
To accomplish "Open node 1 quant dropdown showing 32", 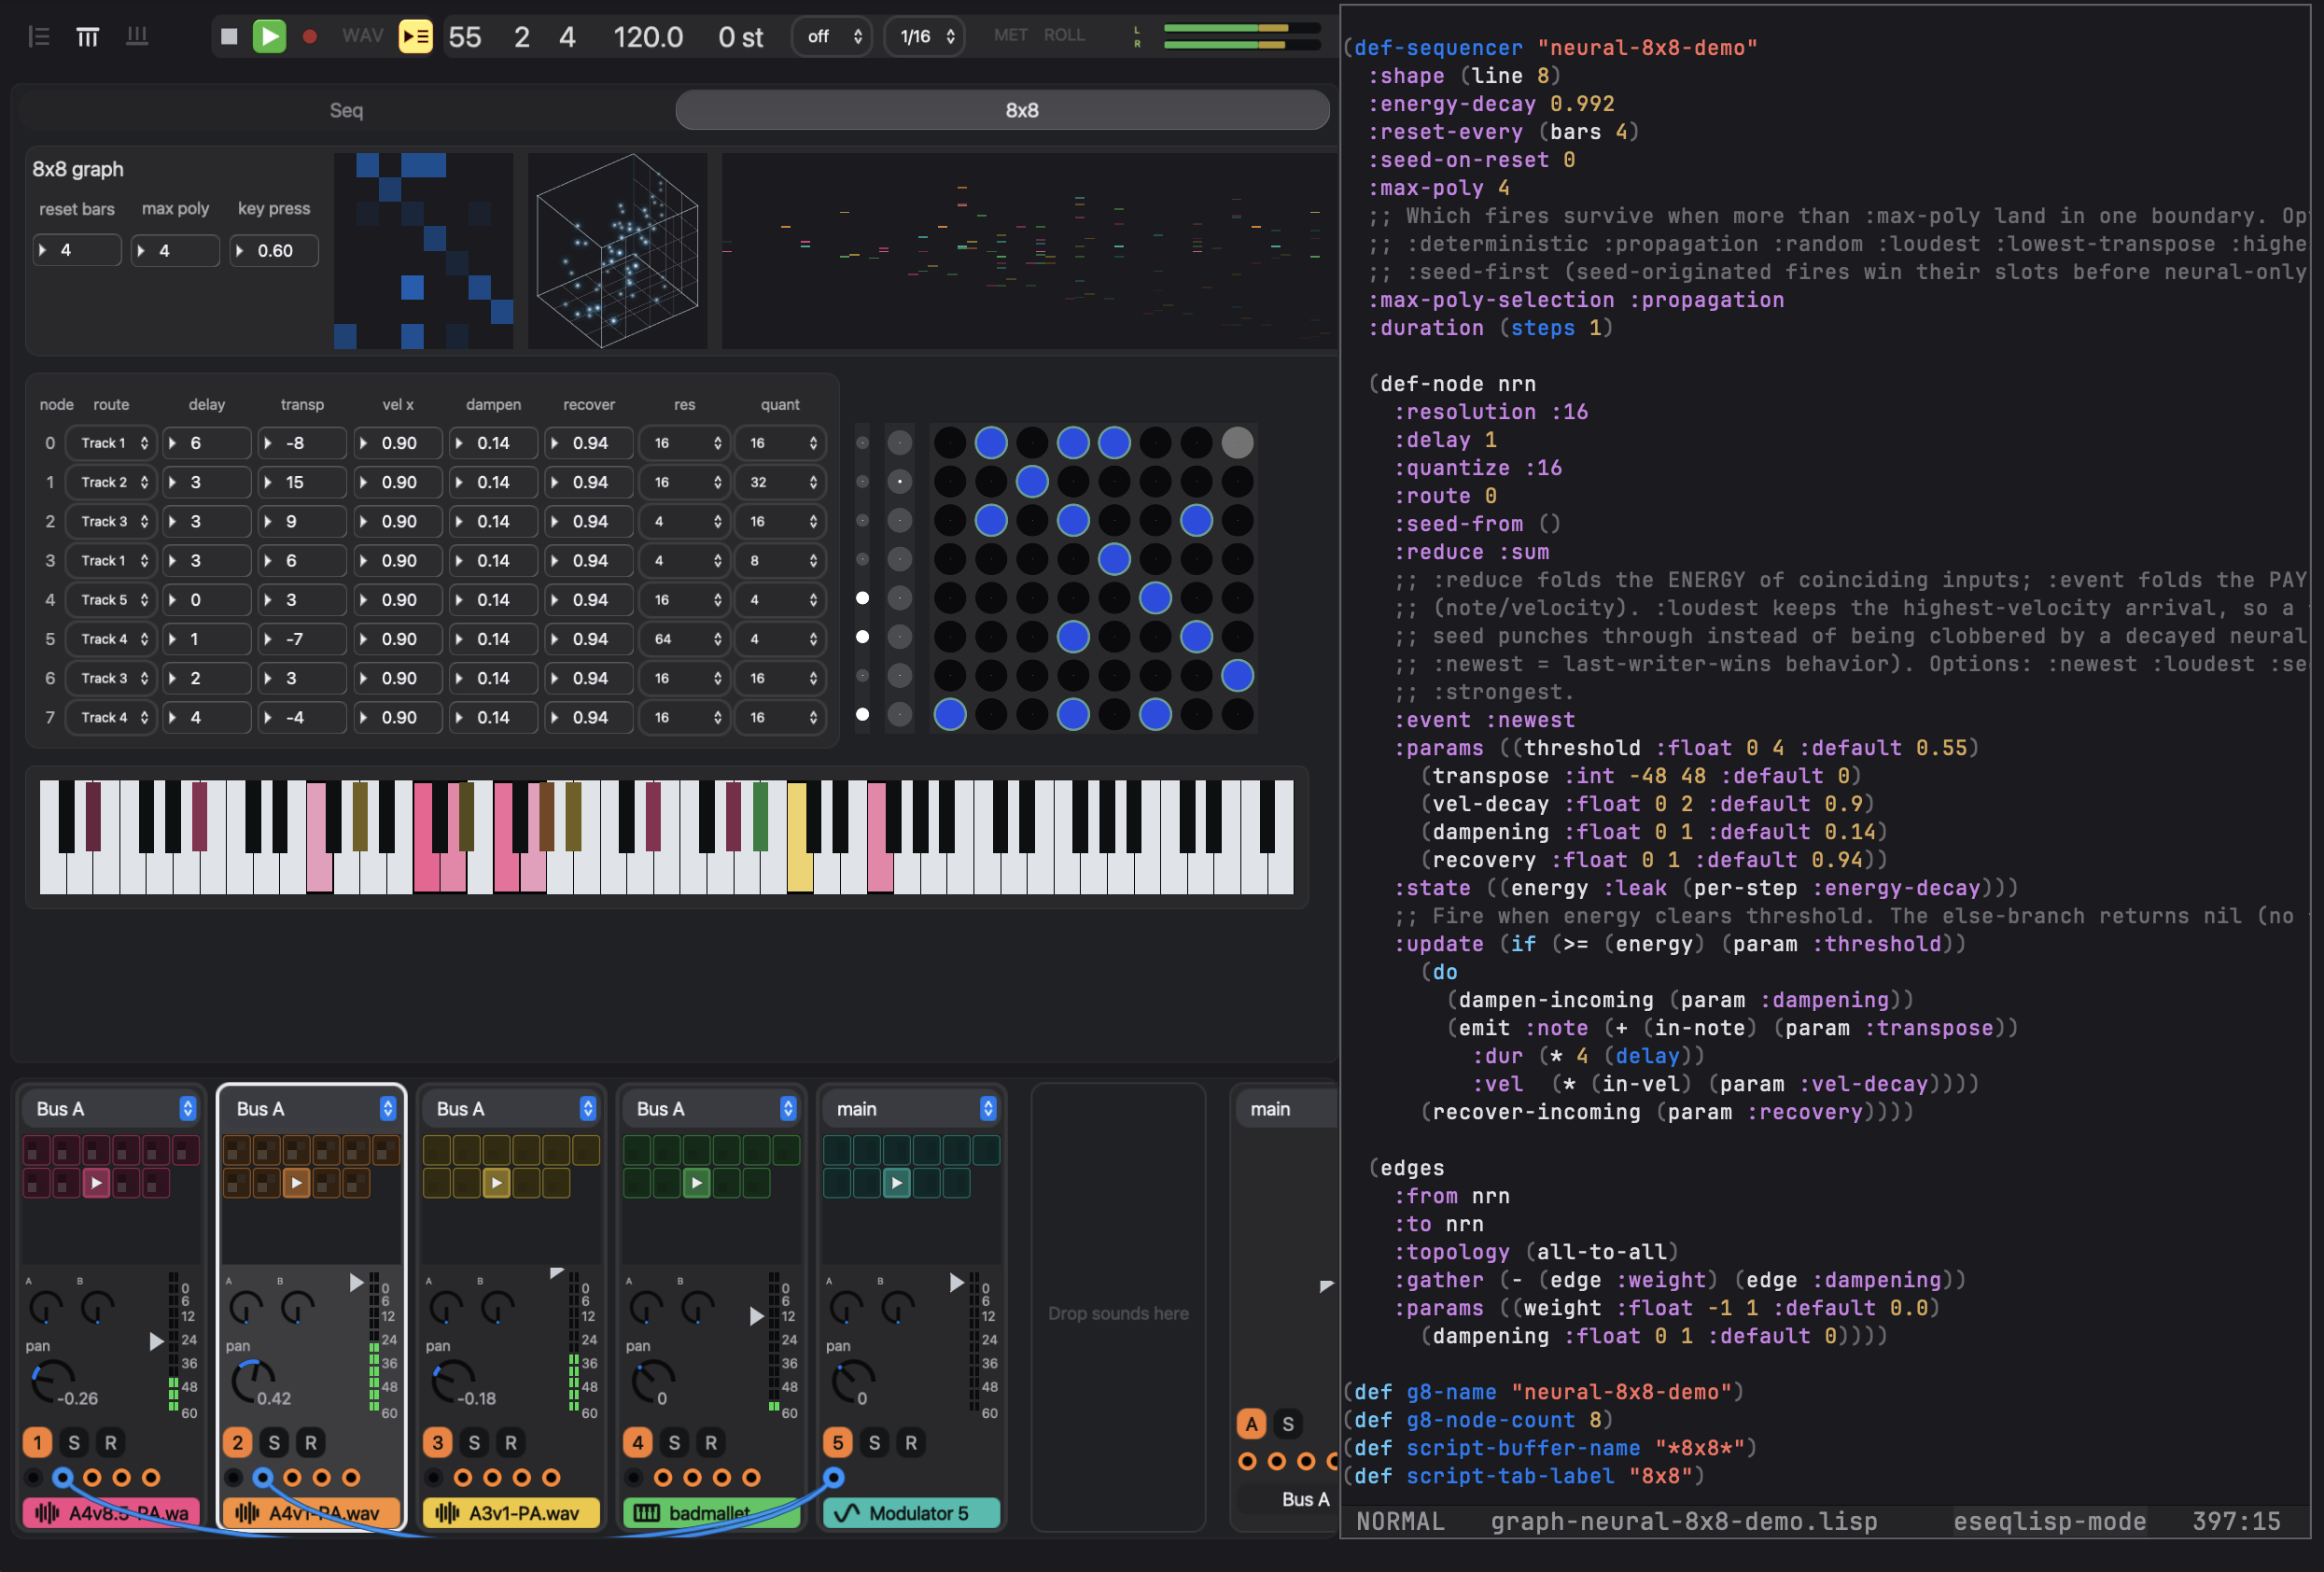I will click(x=781, y=482).
